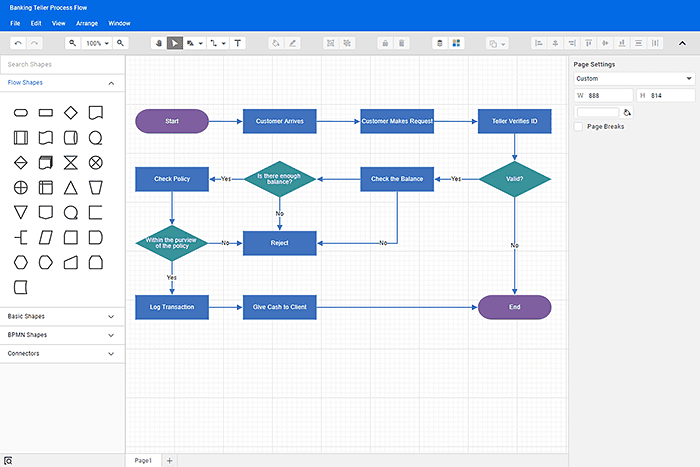
Task: Expand the Connectors section
Action: pos(62,354)
